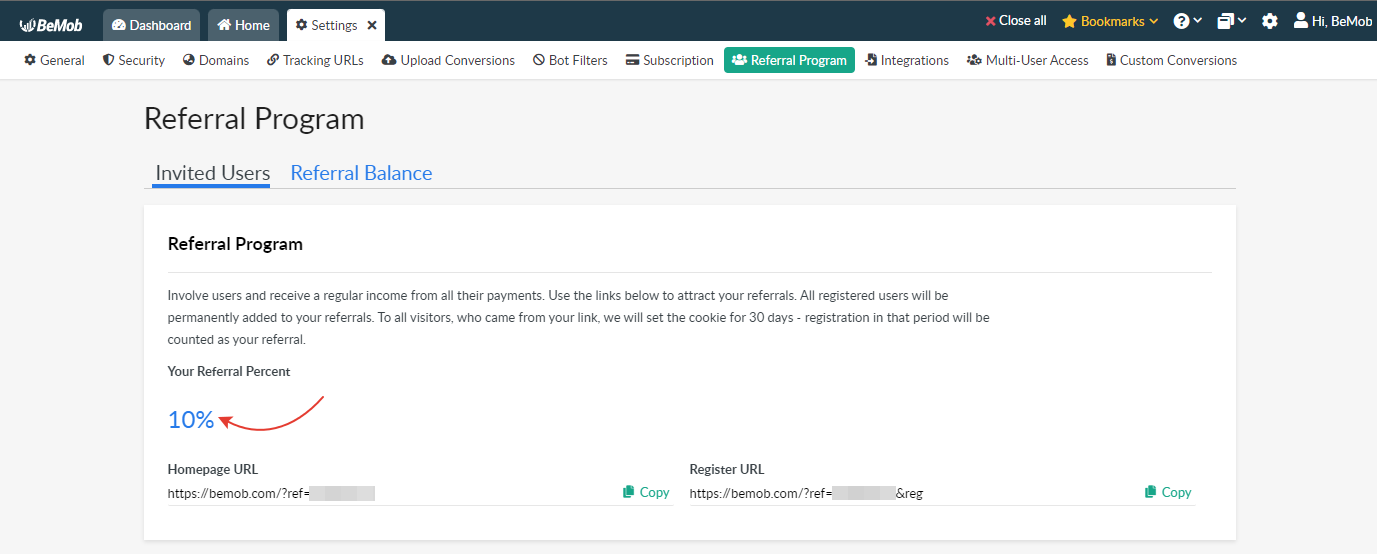Open the General settings section

(54, 60)
